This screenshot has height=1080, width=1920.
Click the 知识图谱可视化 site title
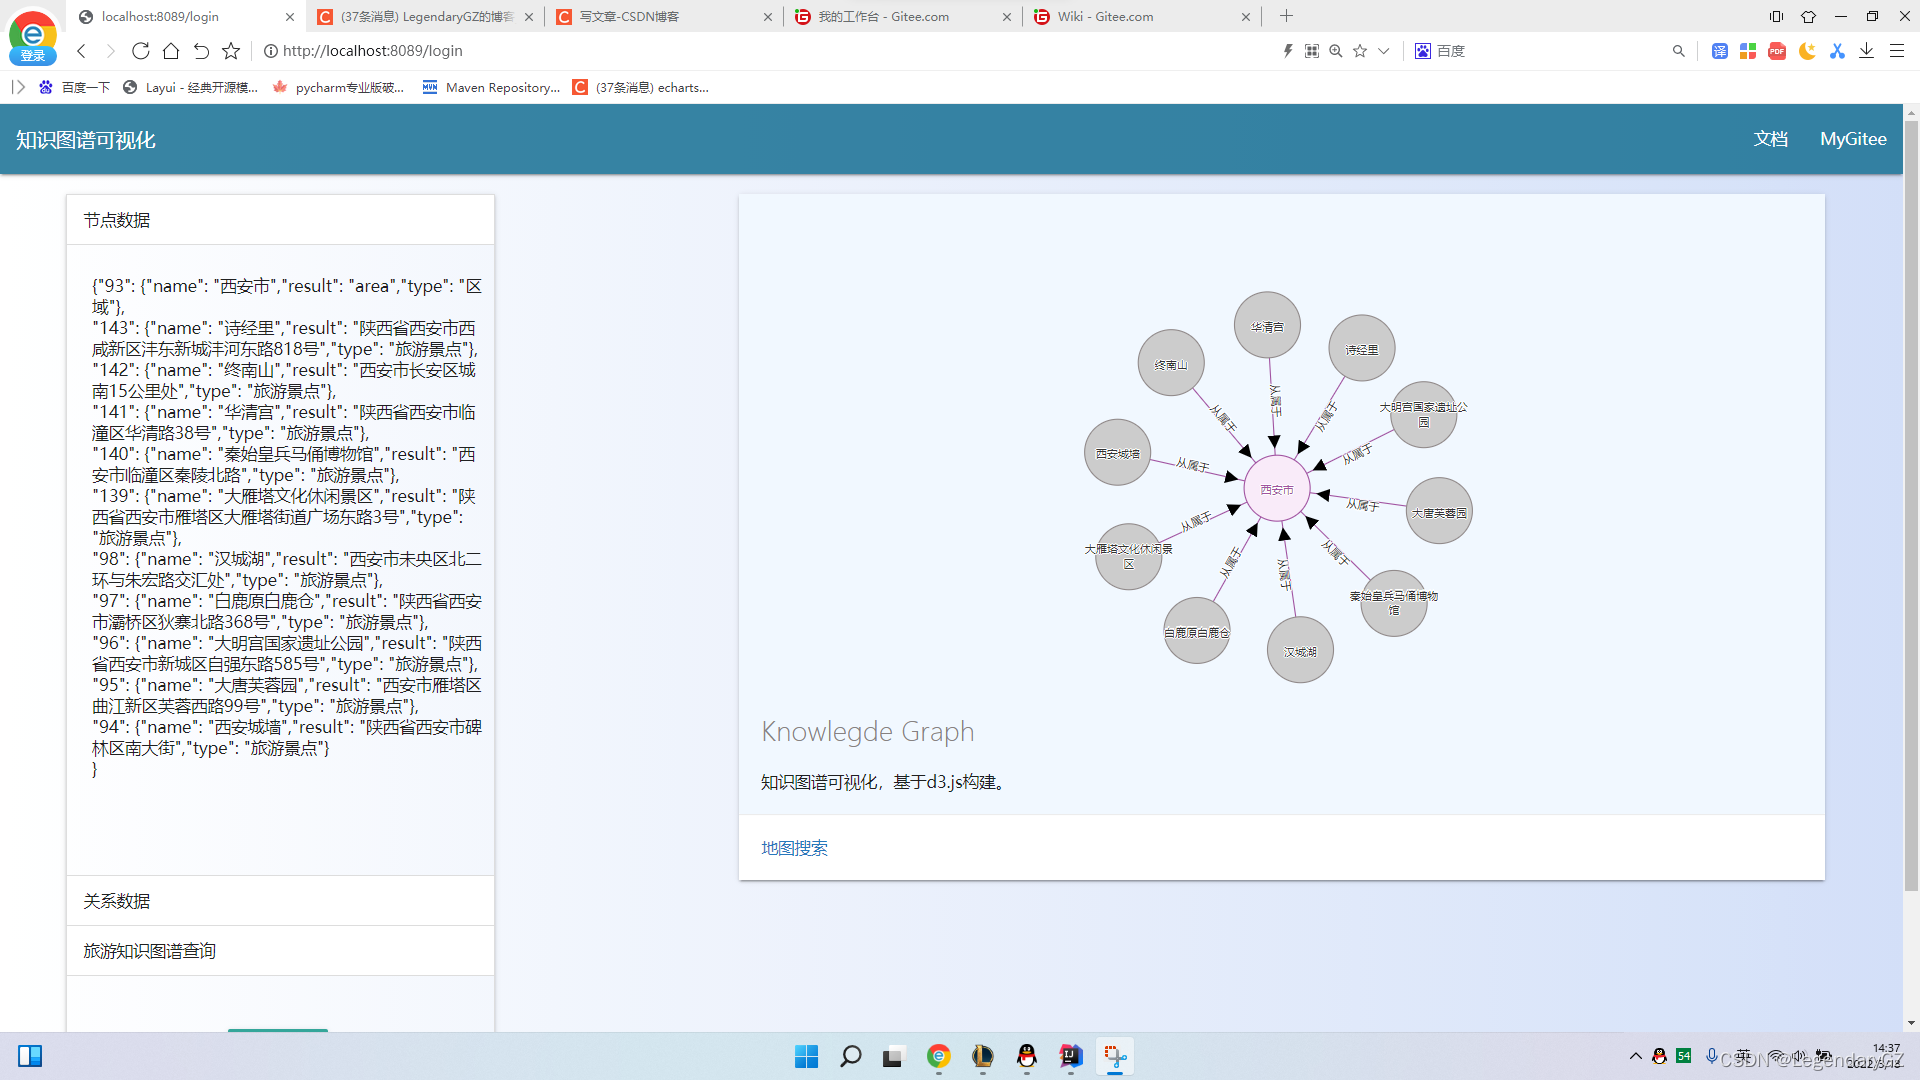[86, 140]
